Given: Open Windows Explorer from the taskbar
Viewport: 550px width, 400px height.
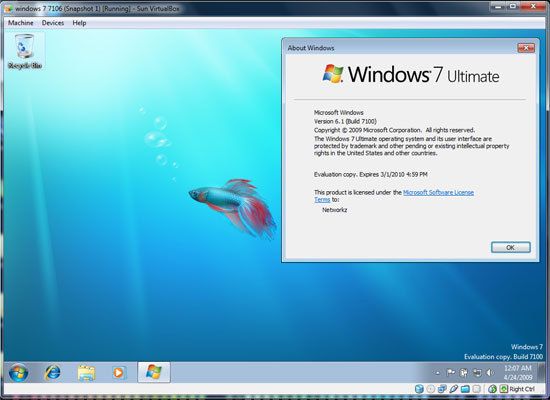Looking at the screenshot, I should coord(86,373).
